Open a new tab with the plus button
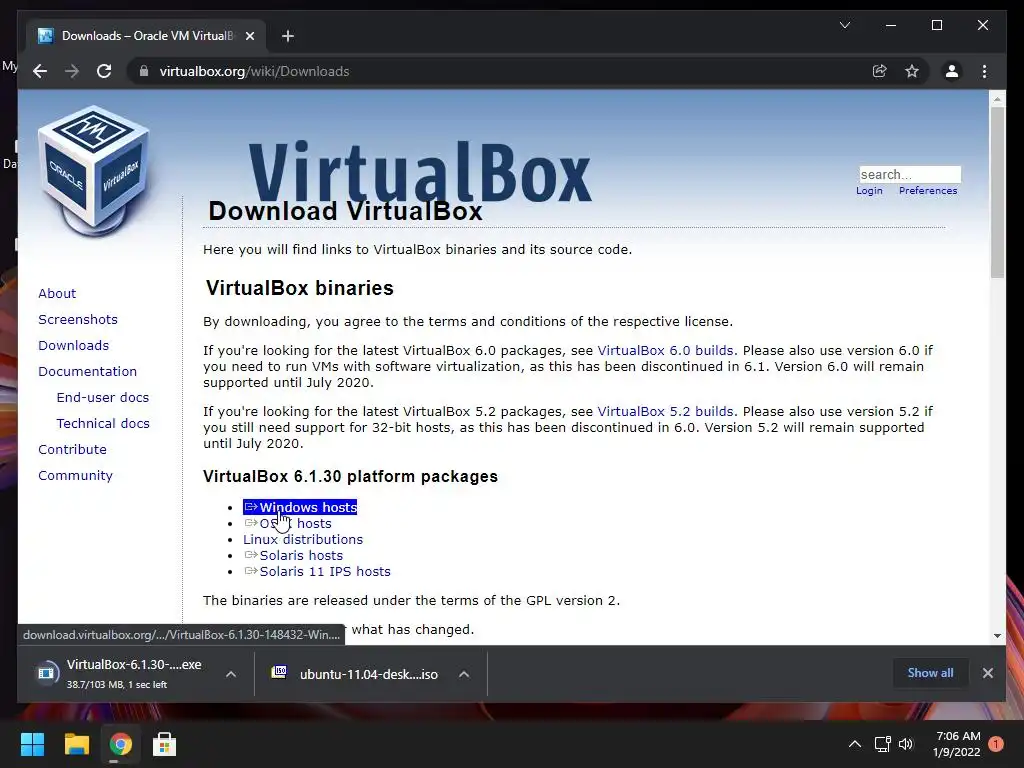 tap(287, 36)
